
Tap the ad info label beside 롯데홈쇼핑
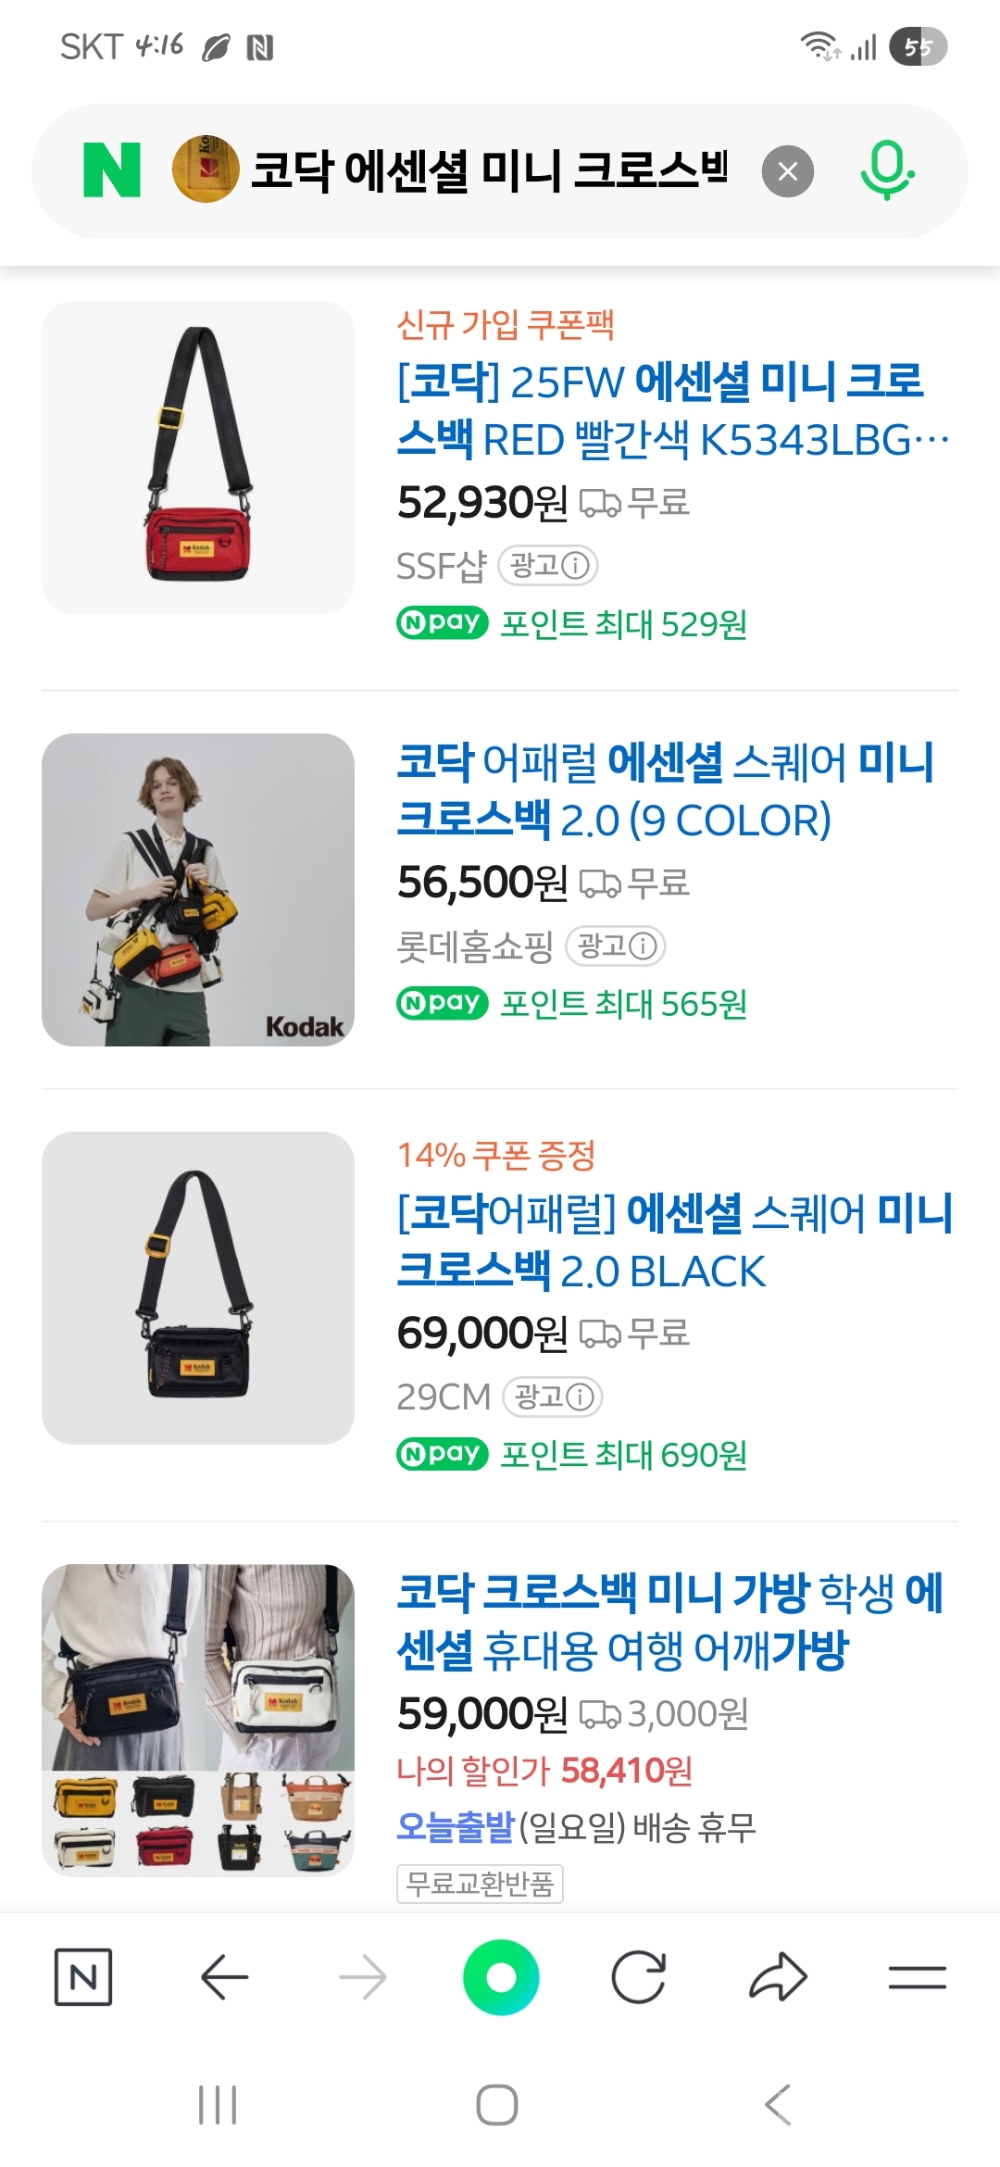(616, 946)
